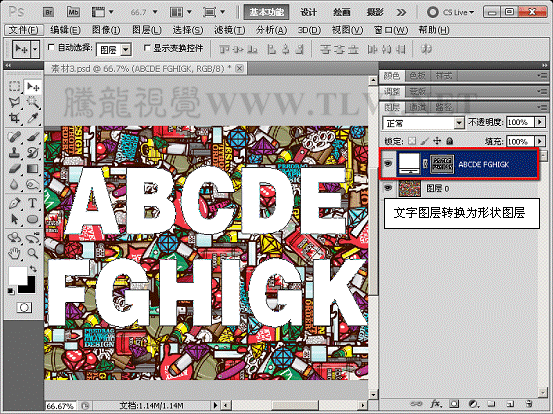Select the Eyedropper tool

(x=32, y=118)
